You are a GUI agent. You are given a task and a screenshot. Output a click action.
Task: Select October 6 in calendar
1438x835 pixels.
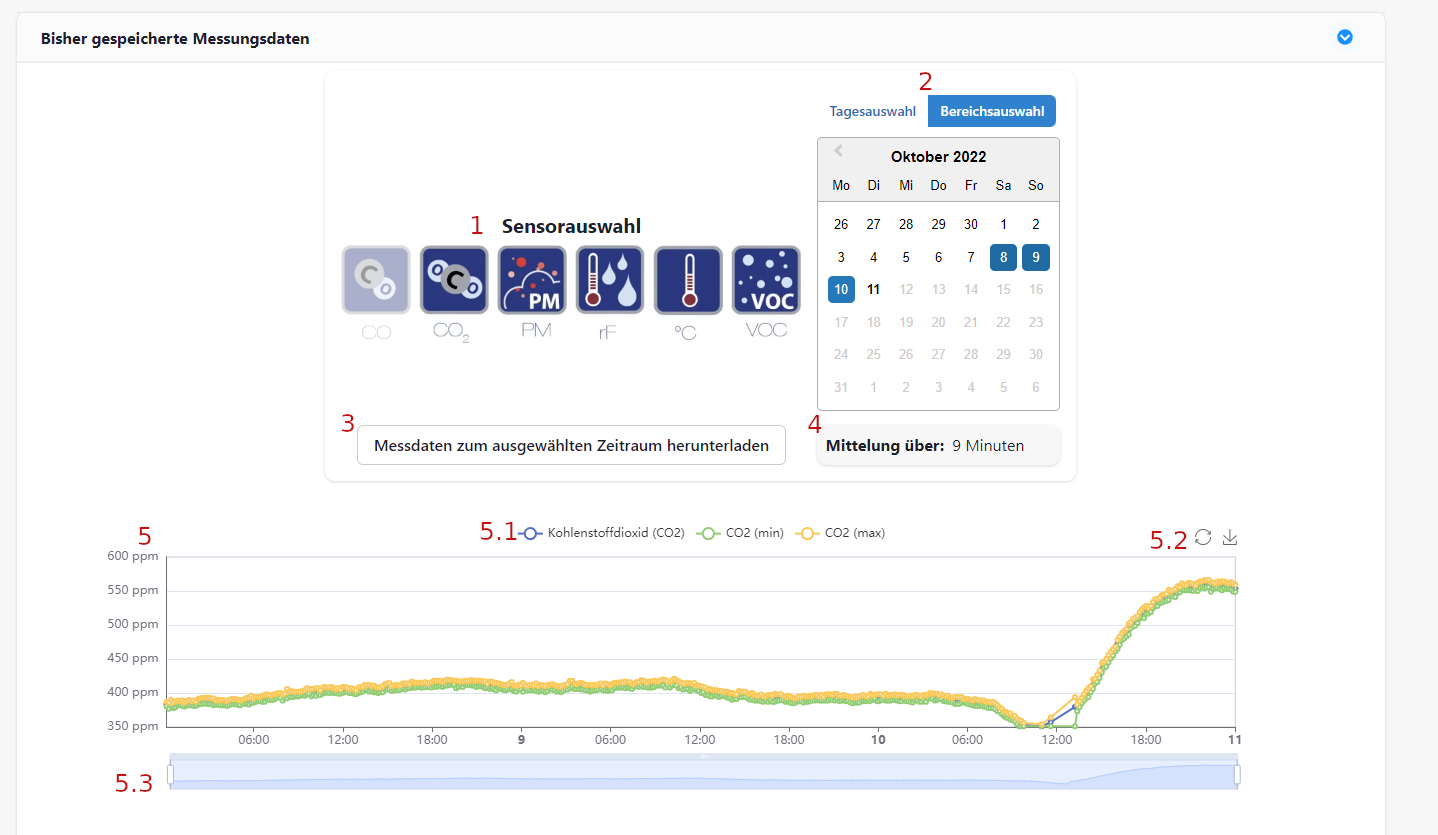coord(938,257)
